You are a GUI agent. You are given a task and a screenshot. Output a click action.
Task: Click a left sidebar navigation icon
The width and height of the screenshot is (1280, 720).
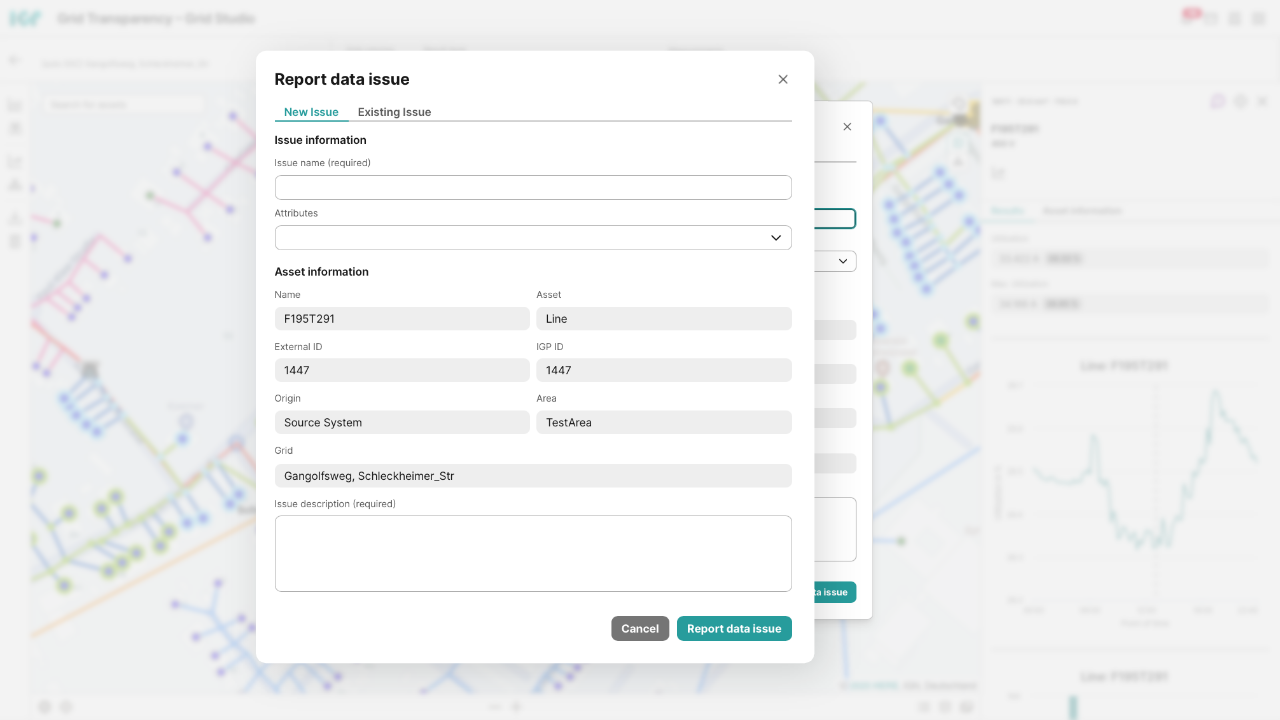14,104
